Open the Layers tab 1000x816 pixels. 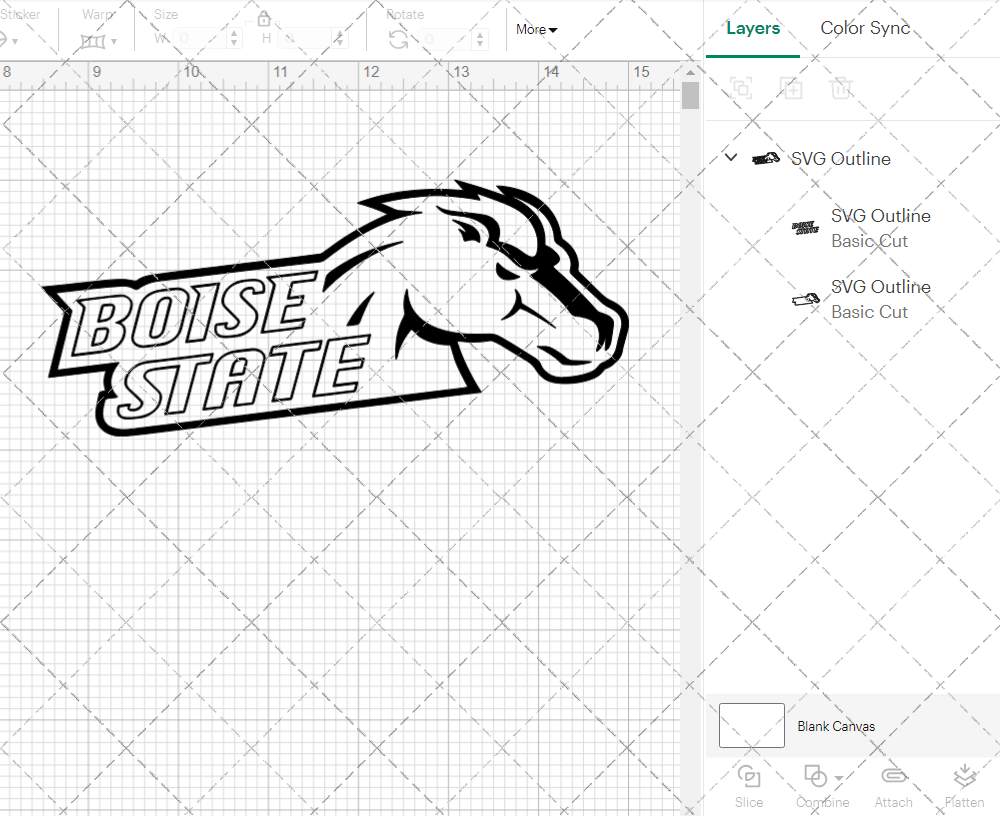(x=753, y=28)
